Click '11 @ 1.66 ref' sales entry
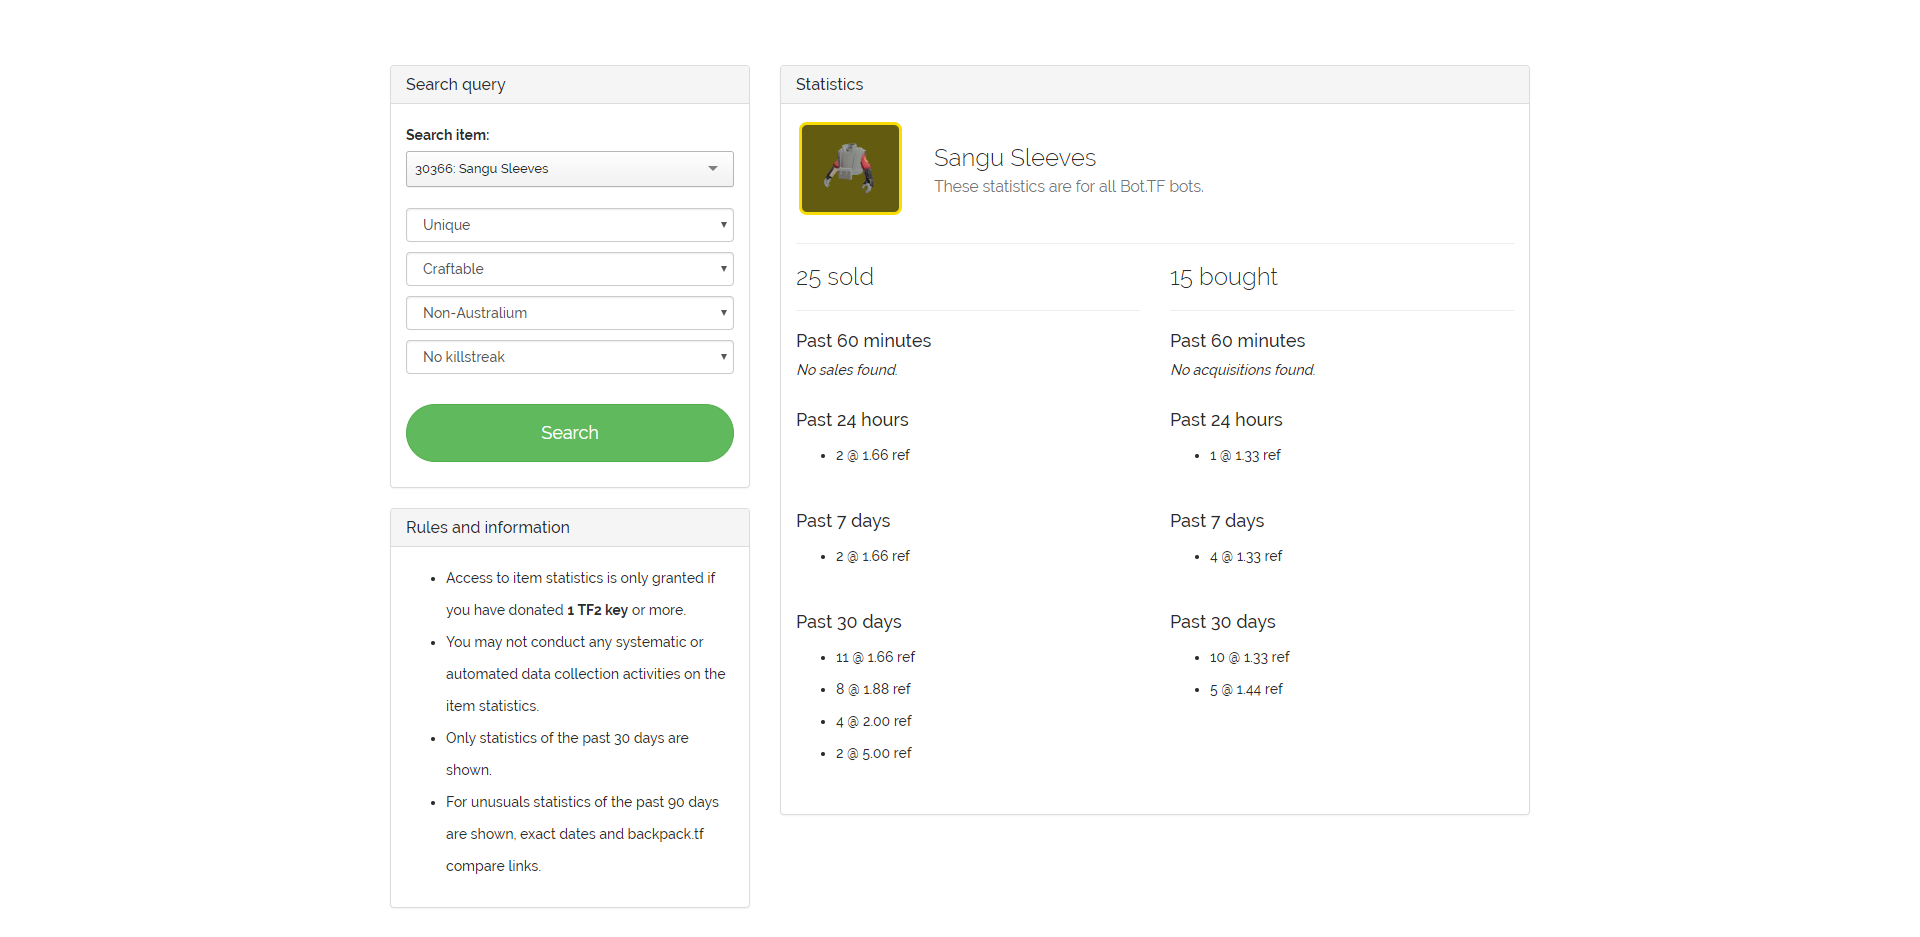 pyautogui.click(x=875, y=657)
